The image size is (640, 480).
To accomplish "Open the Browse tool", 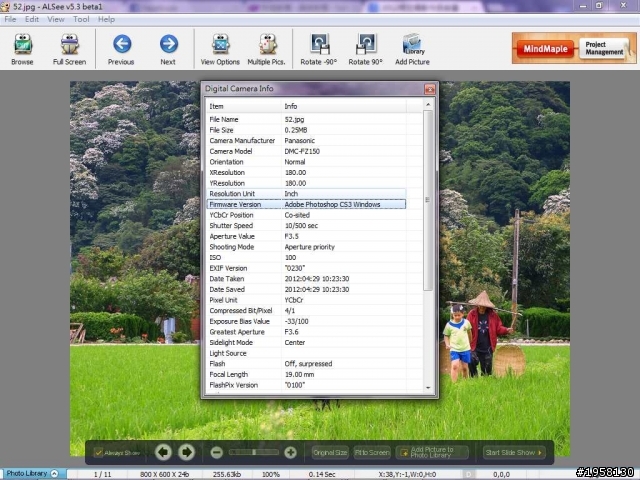I will [22, 49].
